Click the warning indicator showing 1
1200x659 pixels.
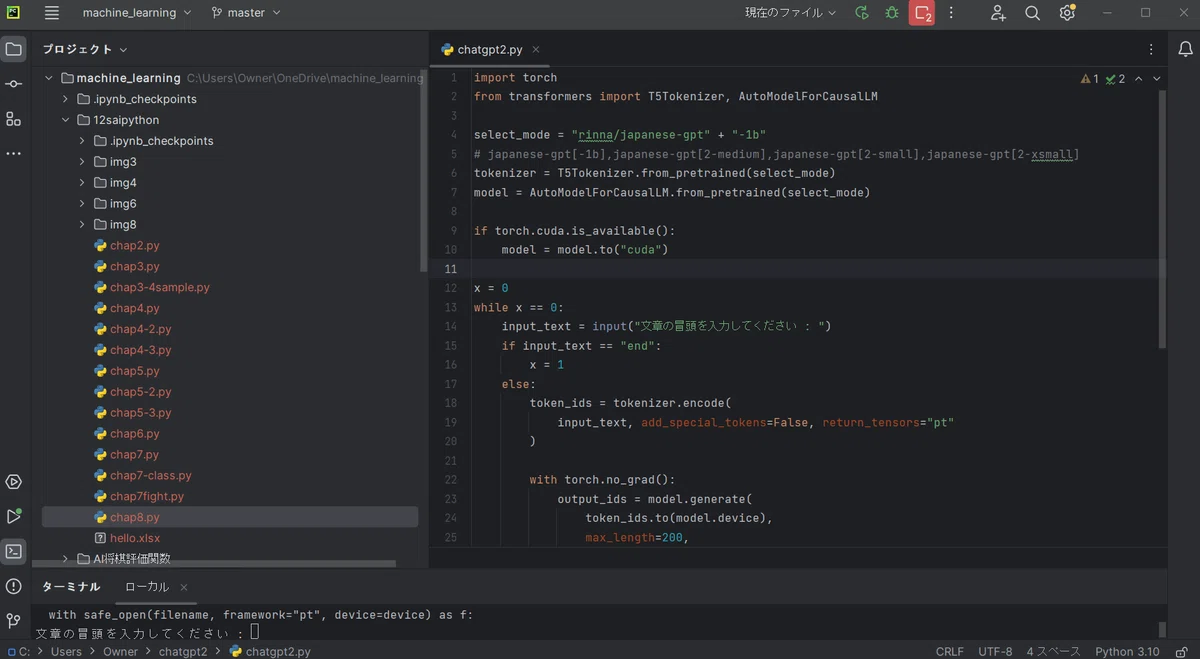click(x=1090, y=79)
